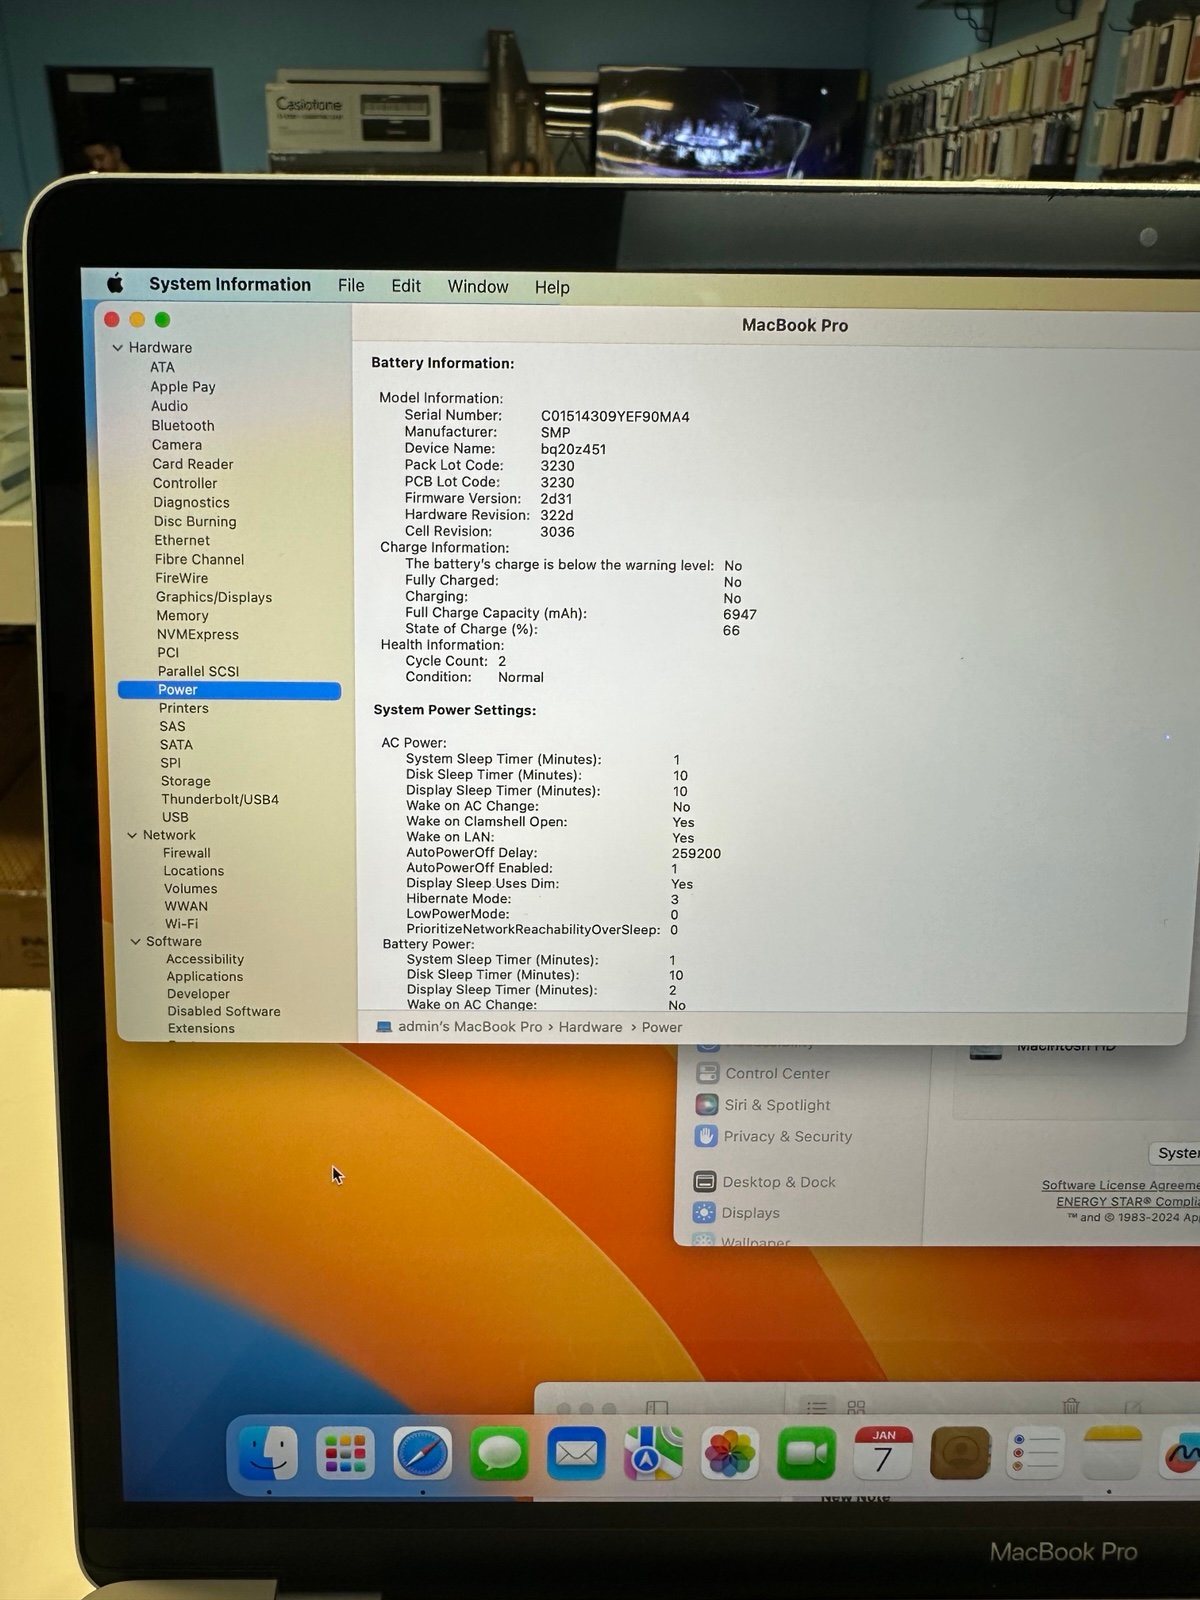Viewport: 1200px width, 1600px height.
Task: Collapse the Software section
Action: 136,941
